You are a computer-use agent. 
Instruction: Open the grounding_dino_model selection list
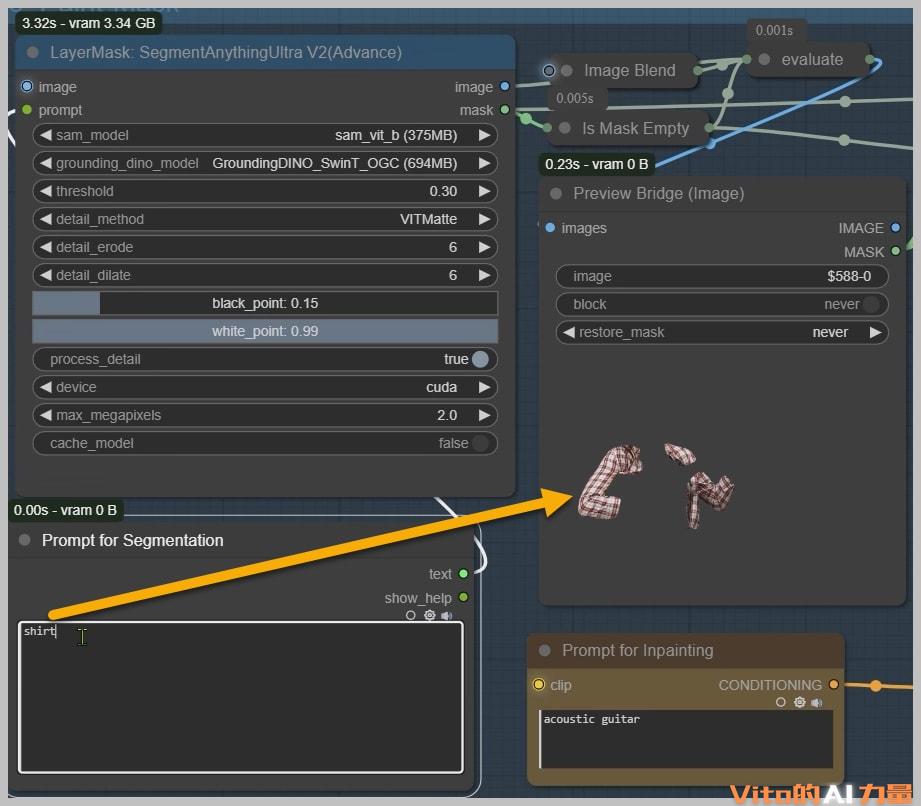point(265,163)
